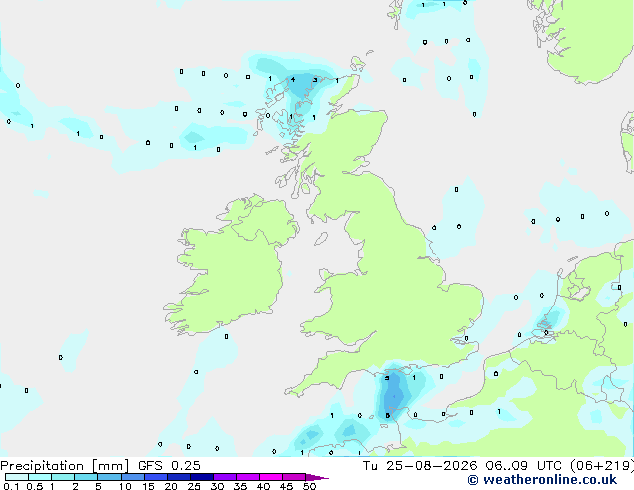
Task: Pick the 35–40 mm magenta legend swatch
Action: (x=248, y=477)
